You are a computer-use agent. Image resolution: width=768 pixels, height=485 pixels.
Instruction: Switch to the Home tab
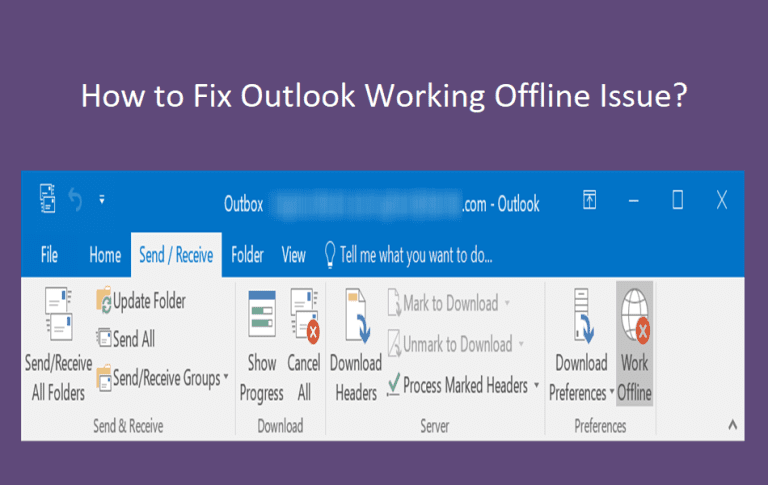pyautogui.click(x=105, y=255)
